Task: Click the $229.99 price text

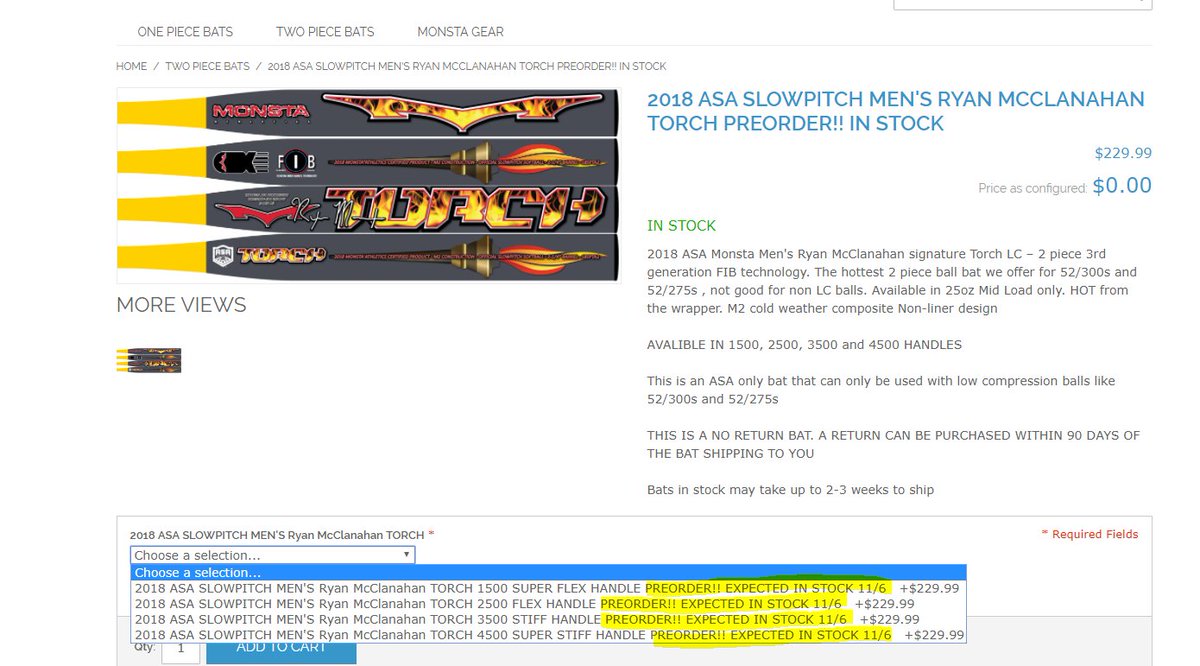Action: coord(1123,153)
